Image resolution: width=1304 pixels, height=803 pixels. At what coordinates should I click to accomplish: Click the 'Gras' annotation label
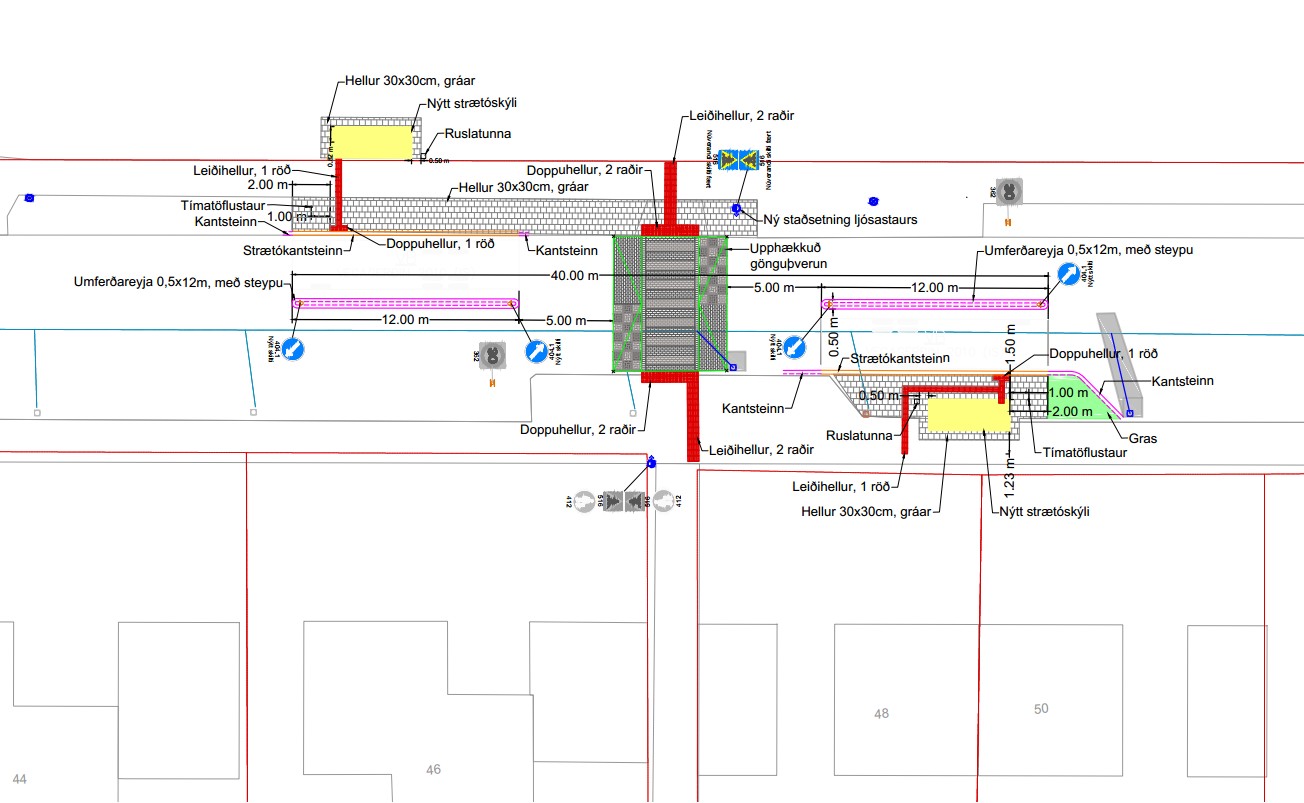1143,438
